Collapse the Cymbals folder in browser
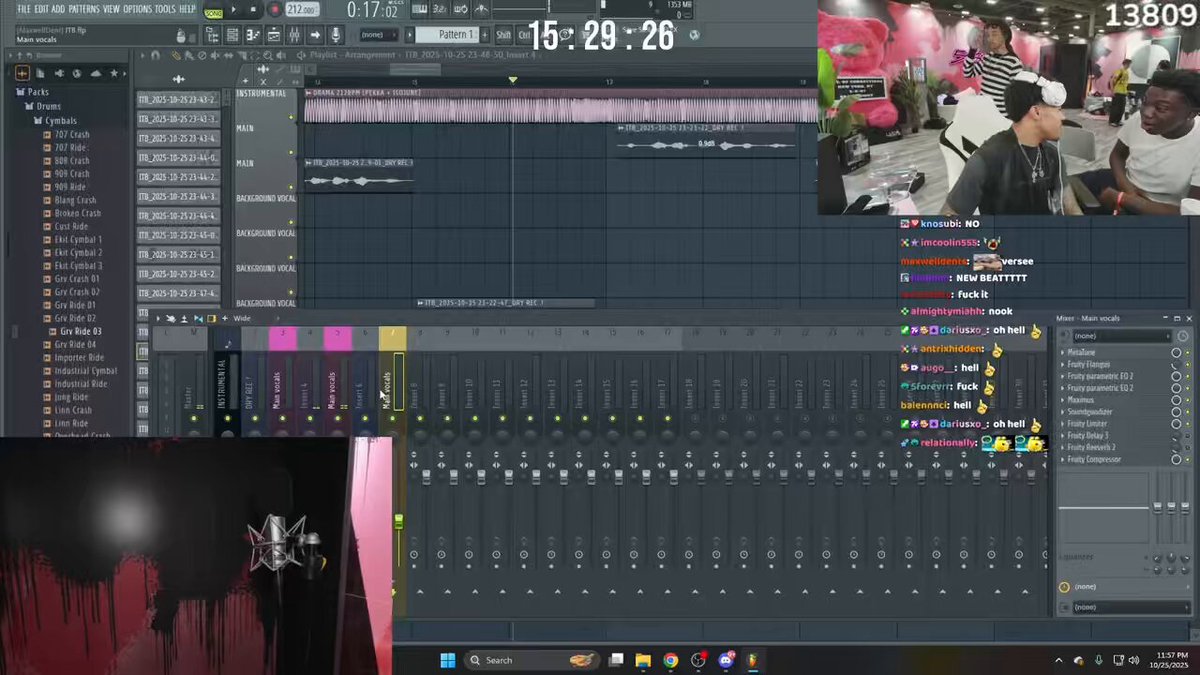1200x675 pixels. tap(61, 121)
